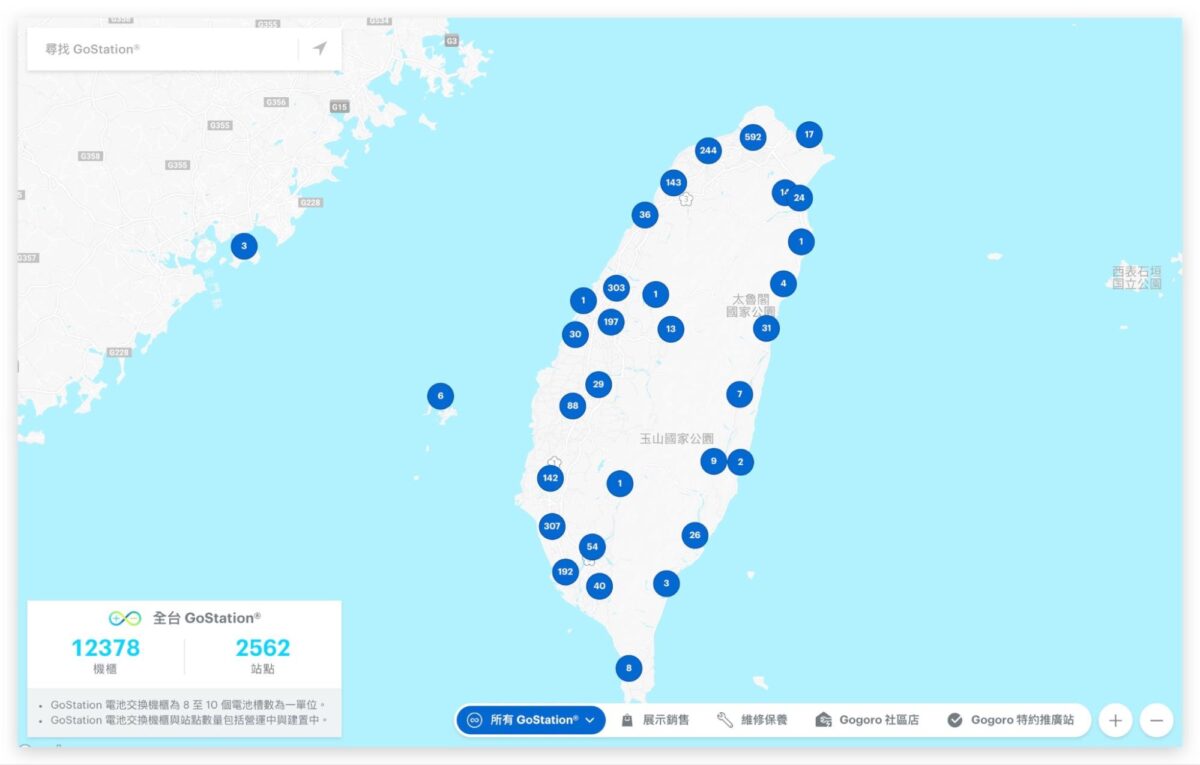Open the 143 station cluster marker
Screen dimensions: 1200x765
[x=673, y=183]
